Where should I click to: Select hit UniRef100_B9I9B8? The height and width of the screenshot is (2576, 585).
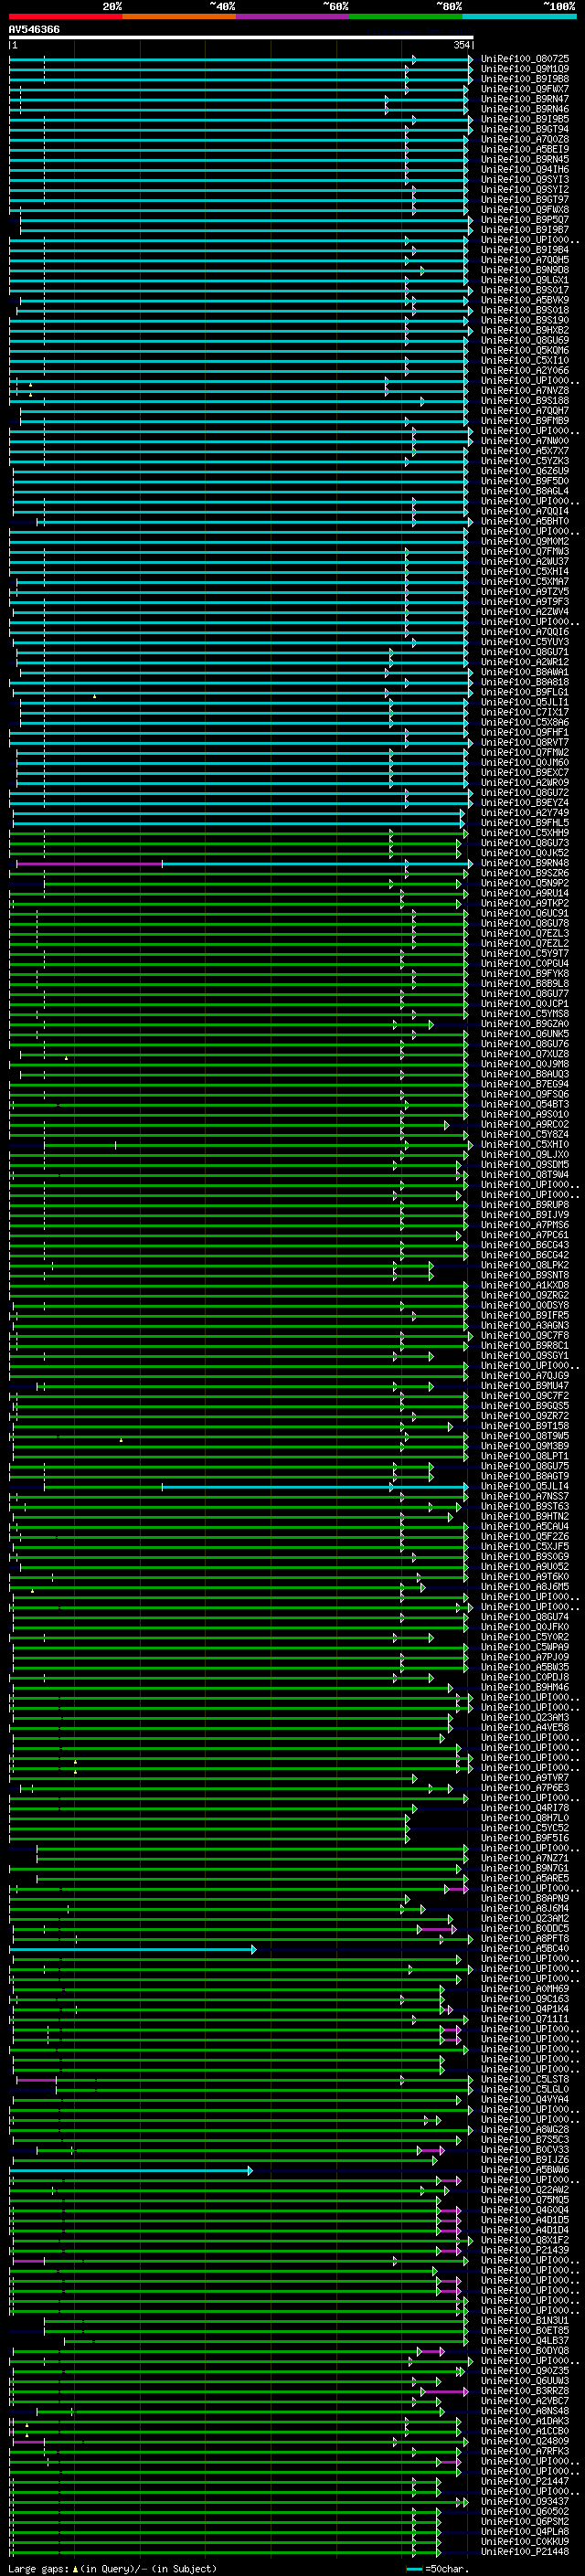(x=525, y=79)
